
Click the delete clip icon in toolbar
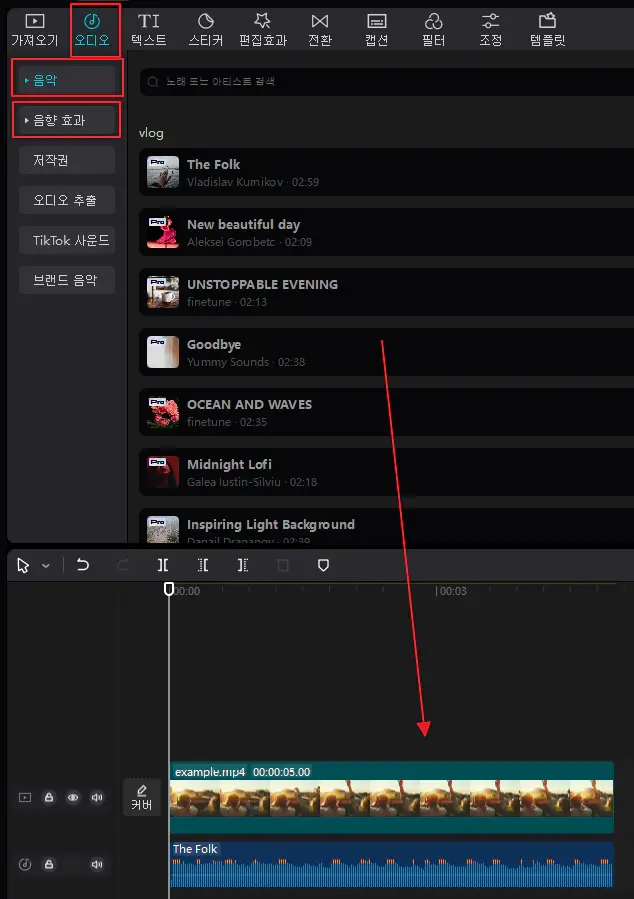pos(283,565)
